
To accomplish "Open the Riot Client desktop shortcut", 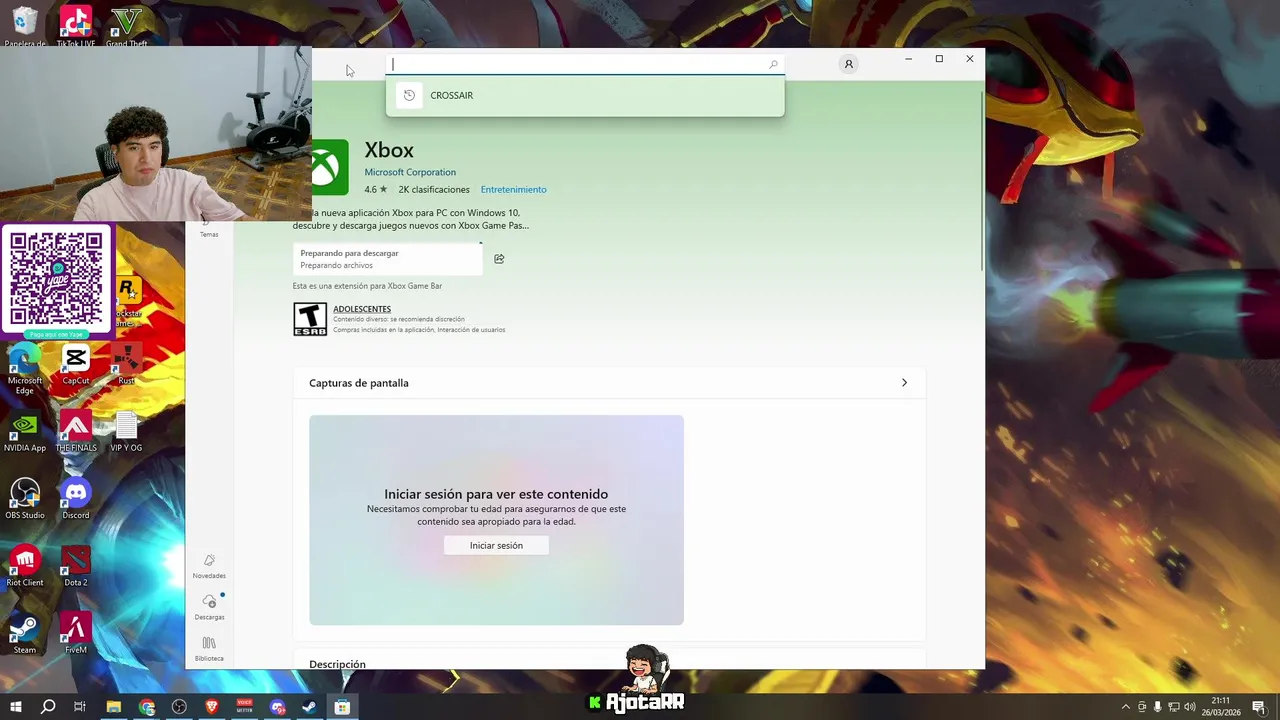I will (25, 566).
